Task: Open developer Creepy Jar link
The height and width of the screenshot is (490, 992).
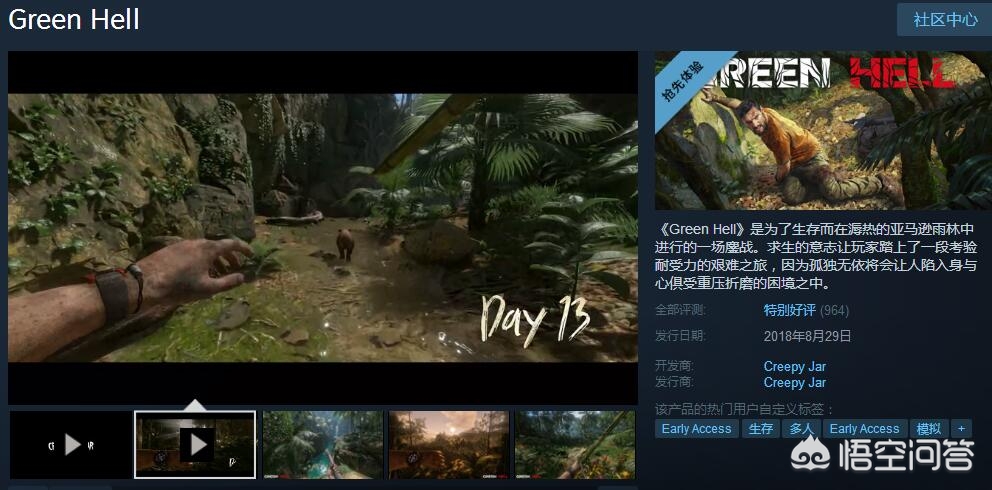Action: 794,366
